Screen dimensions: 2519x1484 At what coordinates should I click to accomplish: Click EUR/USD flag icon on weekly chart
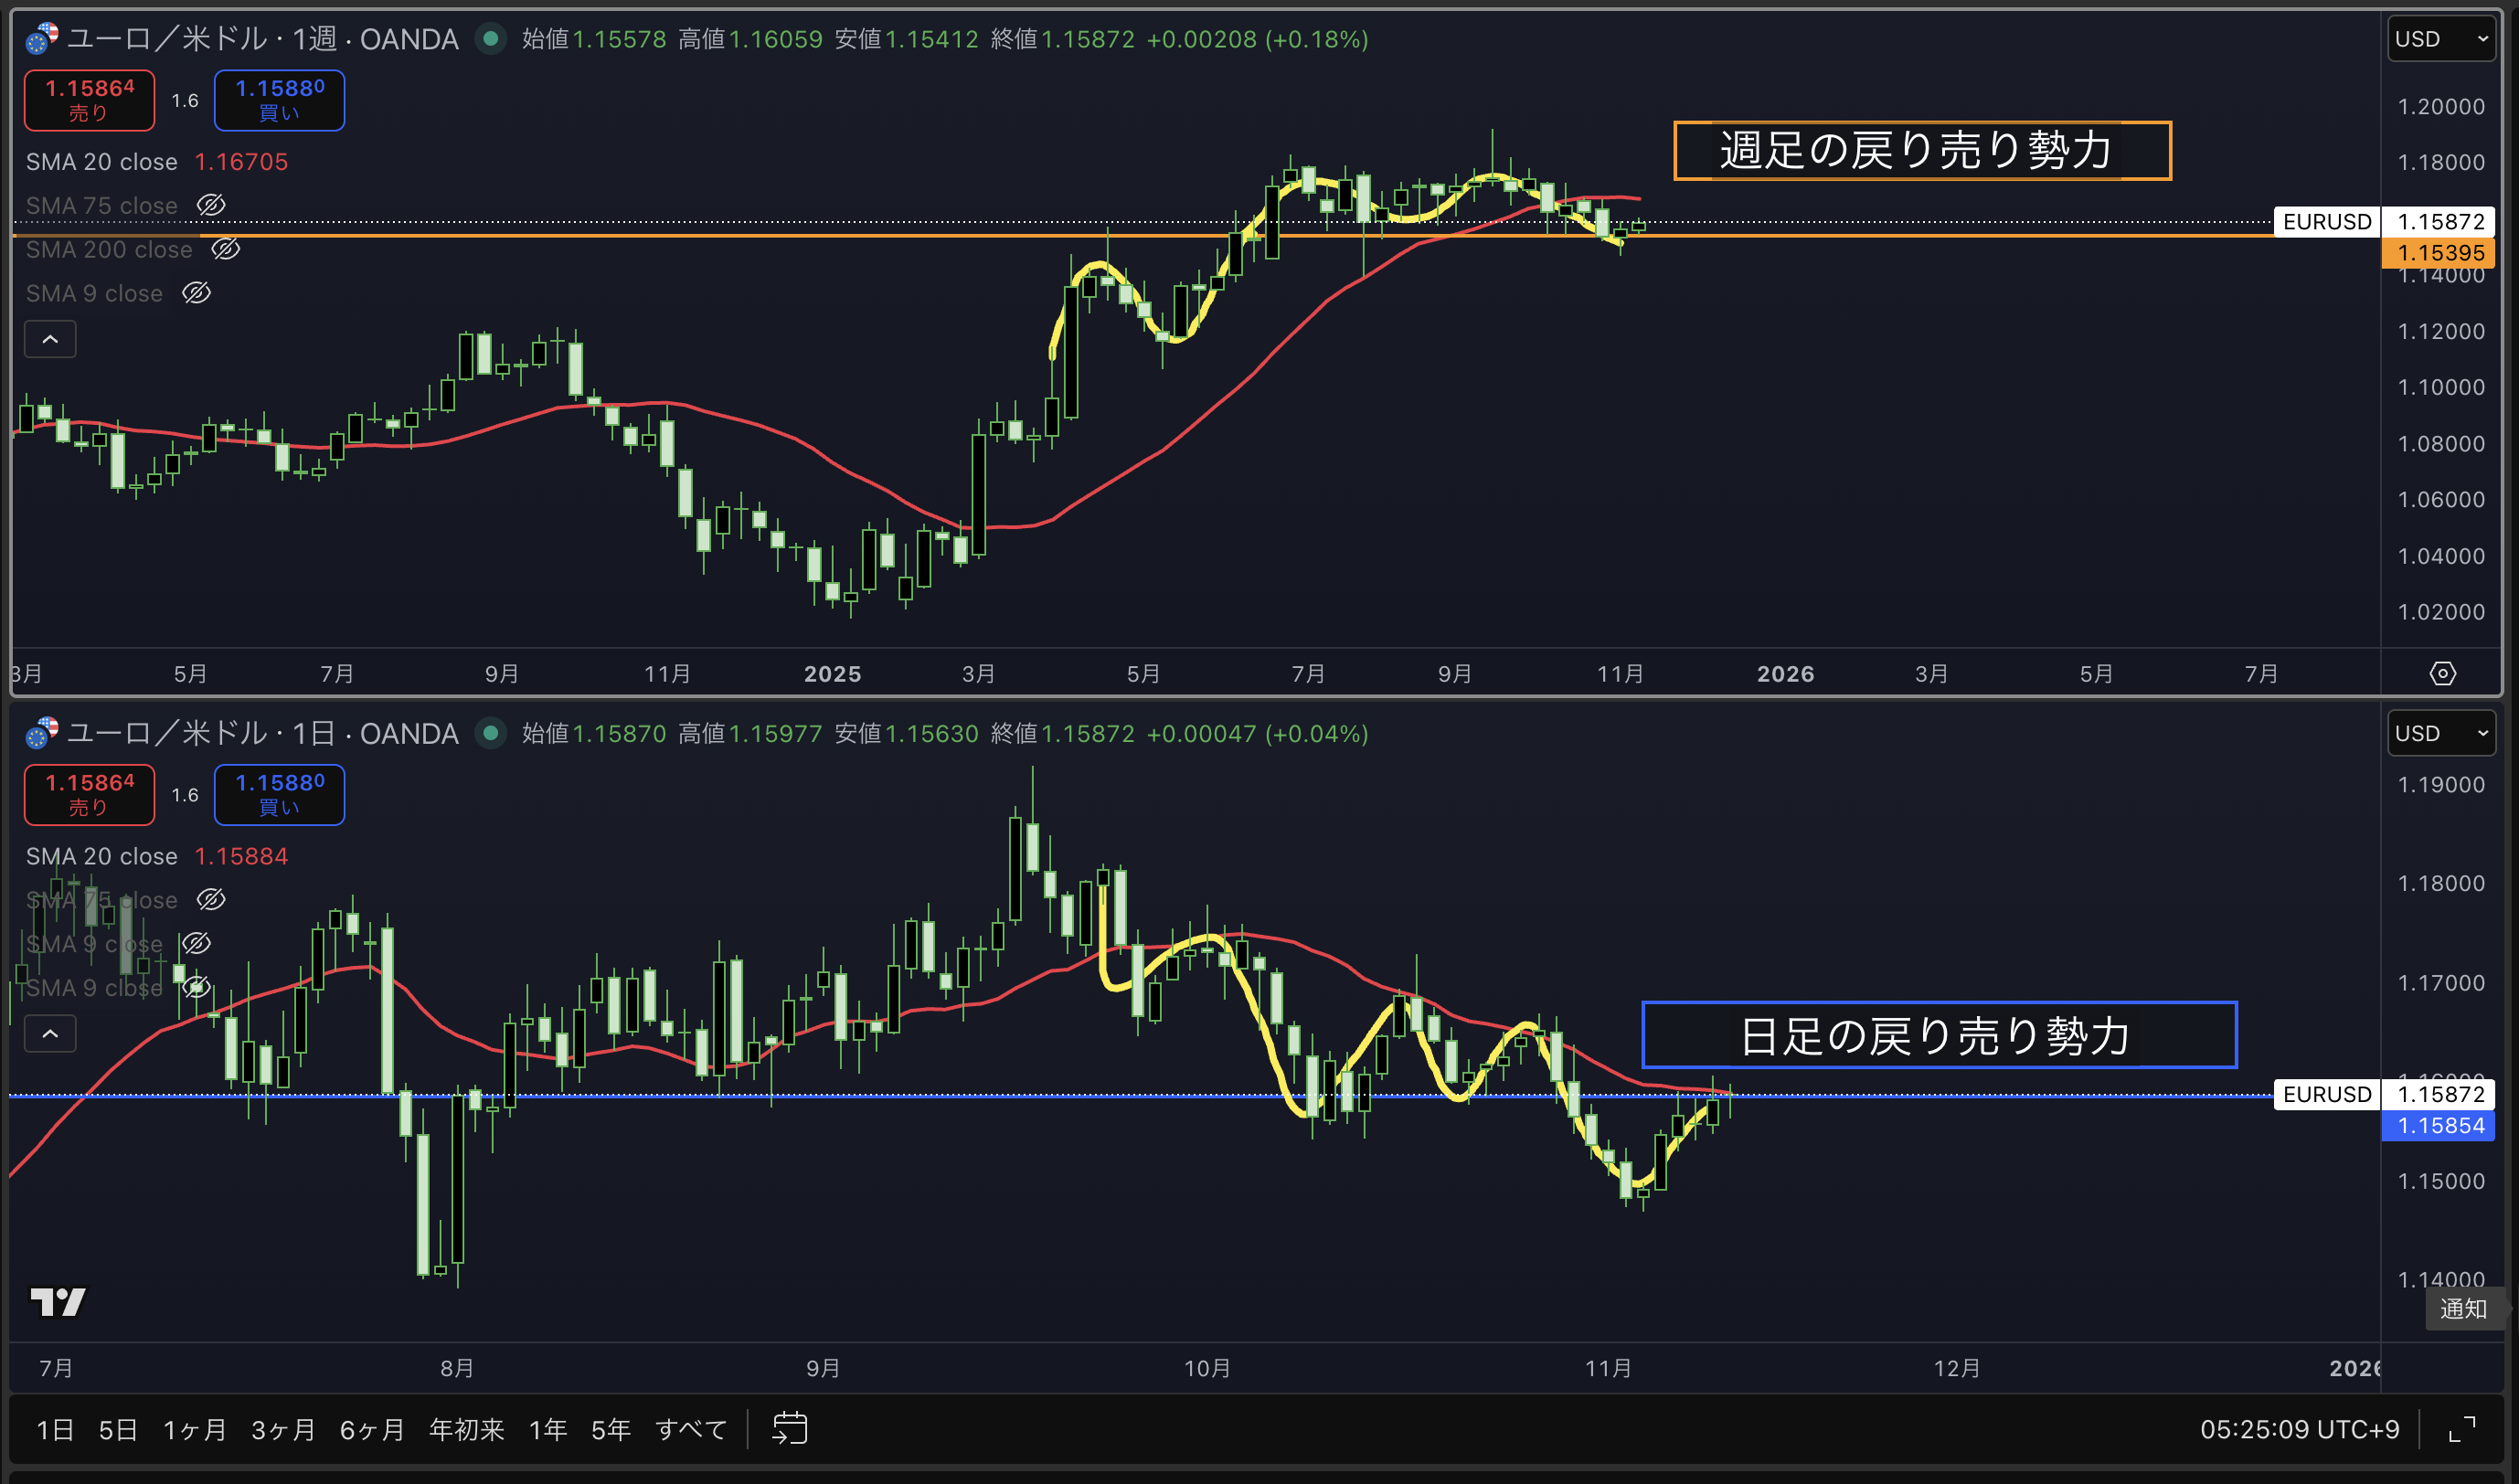pos(41,39)
